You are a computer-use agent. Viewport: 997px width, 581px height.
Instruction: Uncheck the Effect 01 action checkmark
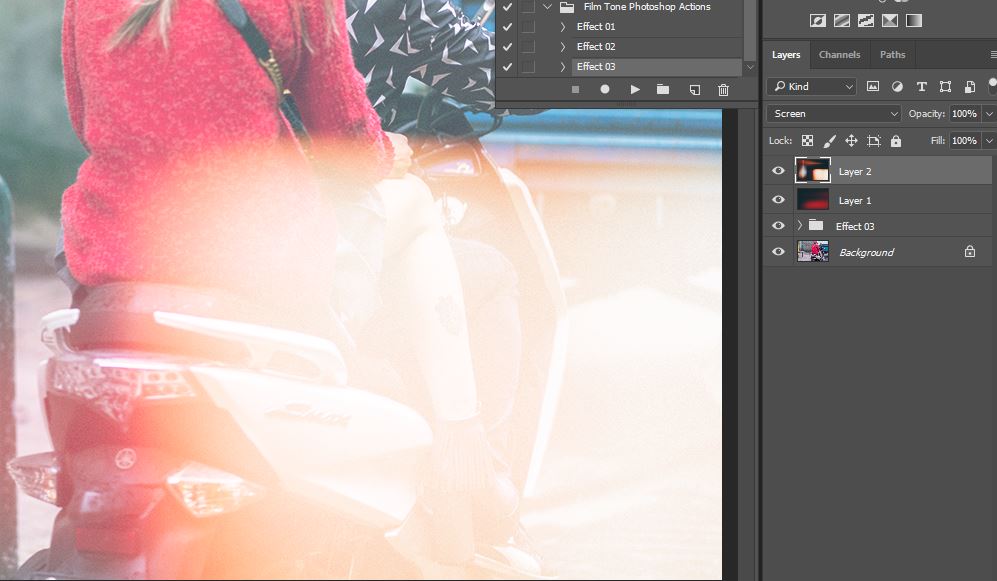tap(508, 27)
